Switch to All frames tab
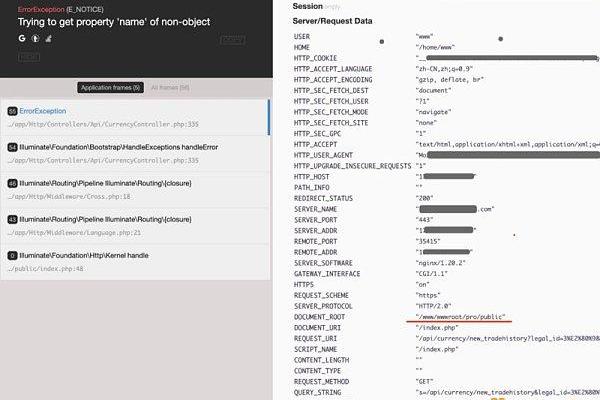 (x=169, y=88)
